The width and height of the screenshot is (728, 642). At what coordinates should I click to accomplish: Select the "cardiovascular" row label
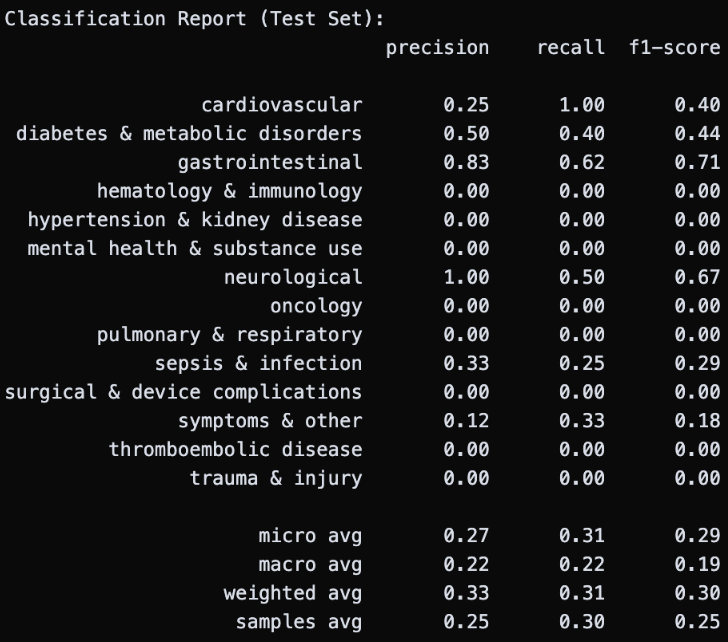[x=281, y=105]
